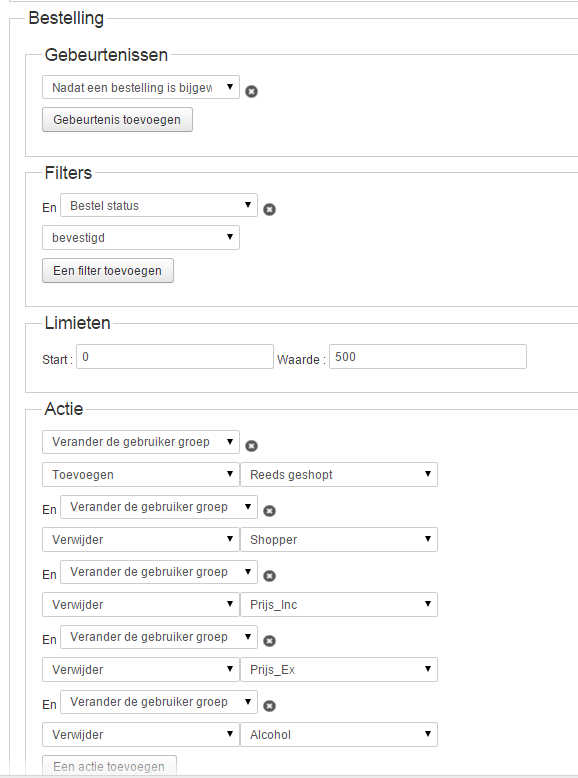The height and width of the screenshot is (778, 578).
Task: Delete the Bestel status filter row
Action: [x=269, y=209]
